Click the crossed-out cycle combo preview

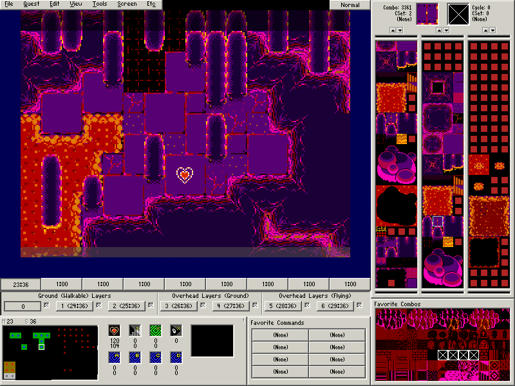pos(458,14)
